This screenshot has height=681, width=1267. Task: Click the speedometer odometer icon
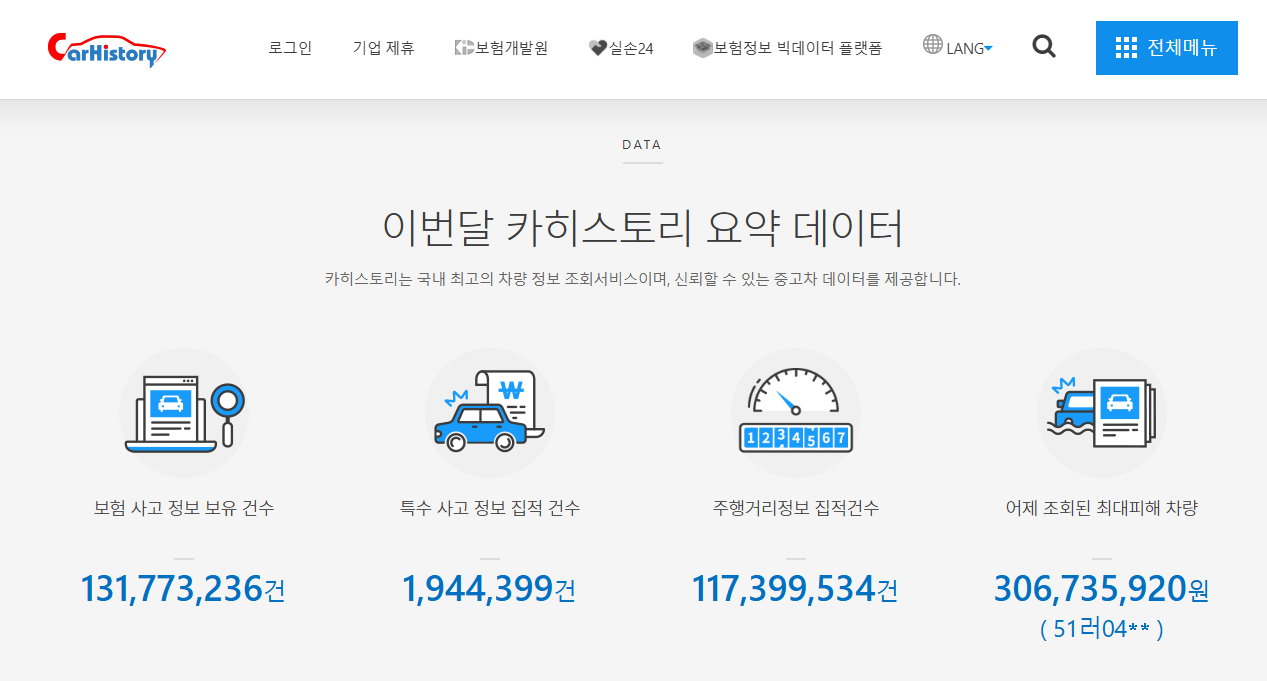(796, 412)
